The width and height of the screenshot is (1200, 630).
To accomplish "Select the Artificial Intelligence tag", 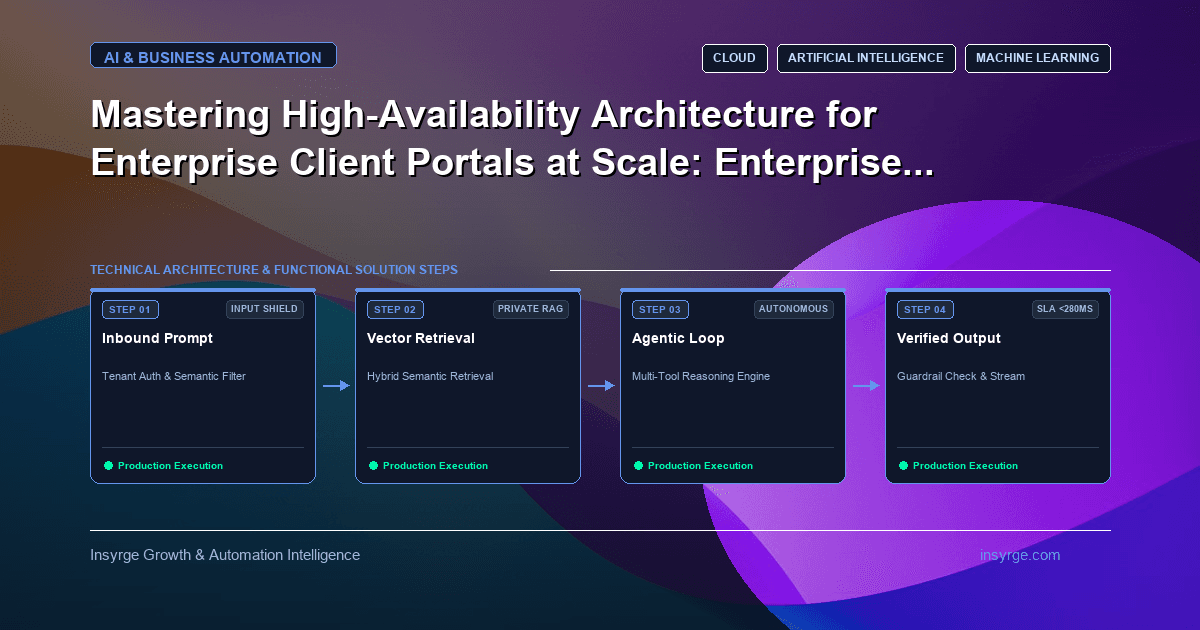I will coord(866,58).
